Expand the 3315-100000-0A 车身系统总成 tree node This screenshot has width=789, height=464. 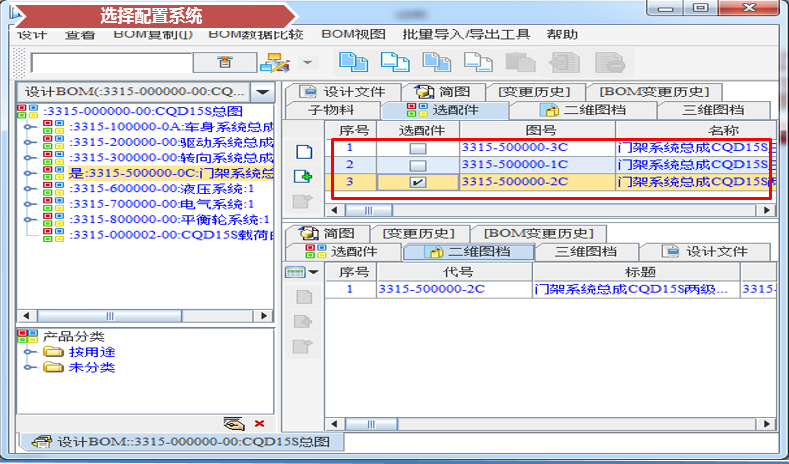(x=30, y=127)
